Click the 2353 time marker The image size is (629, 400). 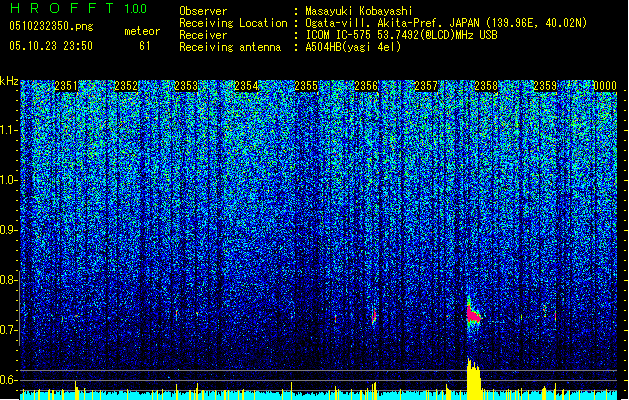[x=186, y=86]
